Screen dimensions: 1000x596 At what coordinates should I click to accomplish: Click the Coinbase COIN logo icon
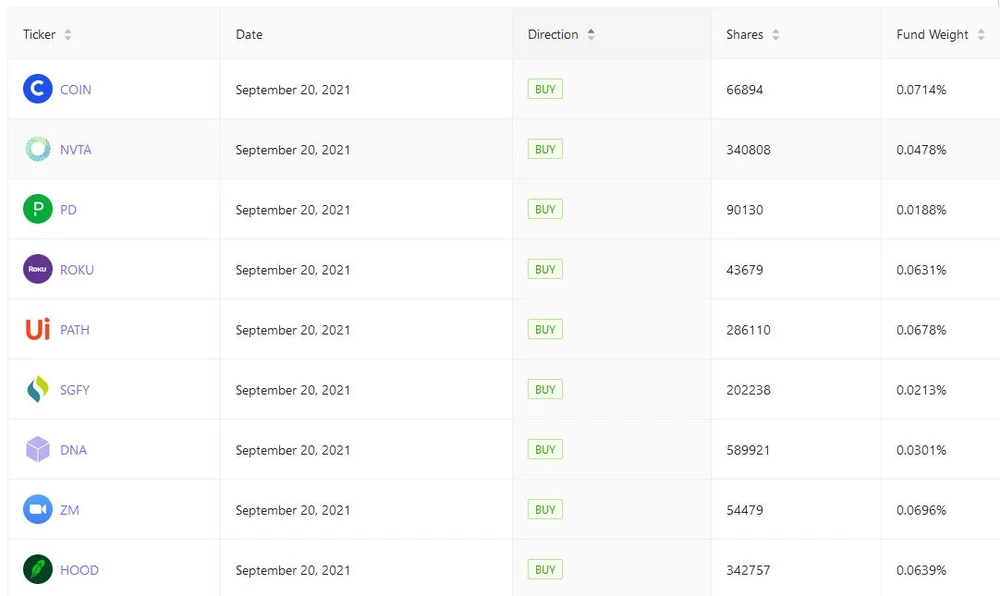38,90
